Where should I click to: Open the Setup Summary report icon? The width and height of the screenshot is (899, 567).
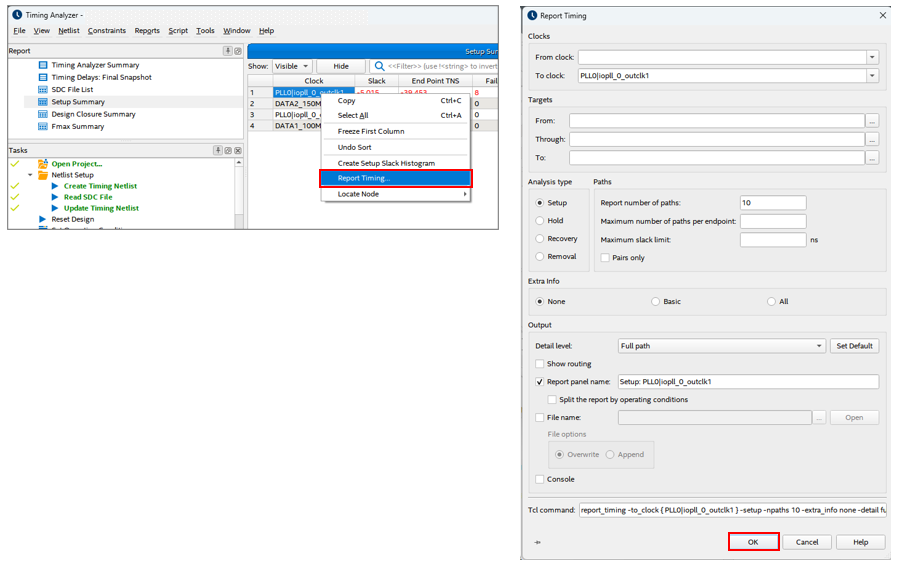click(x=43, y=102)
